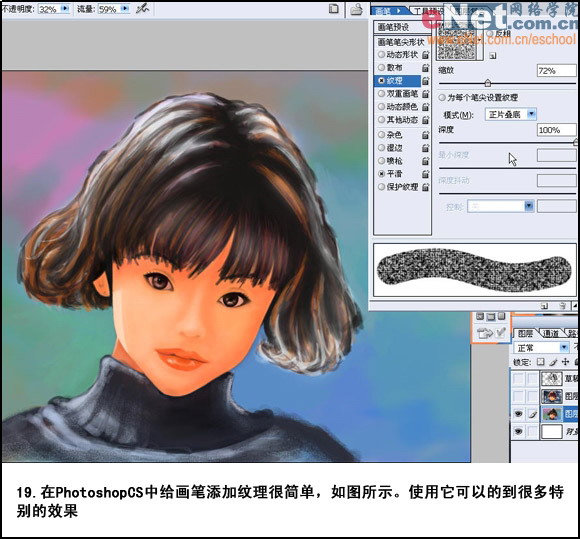Click lock icon beside 动态形状
Screen dimensions: 580x539
[425, 55]
